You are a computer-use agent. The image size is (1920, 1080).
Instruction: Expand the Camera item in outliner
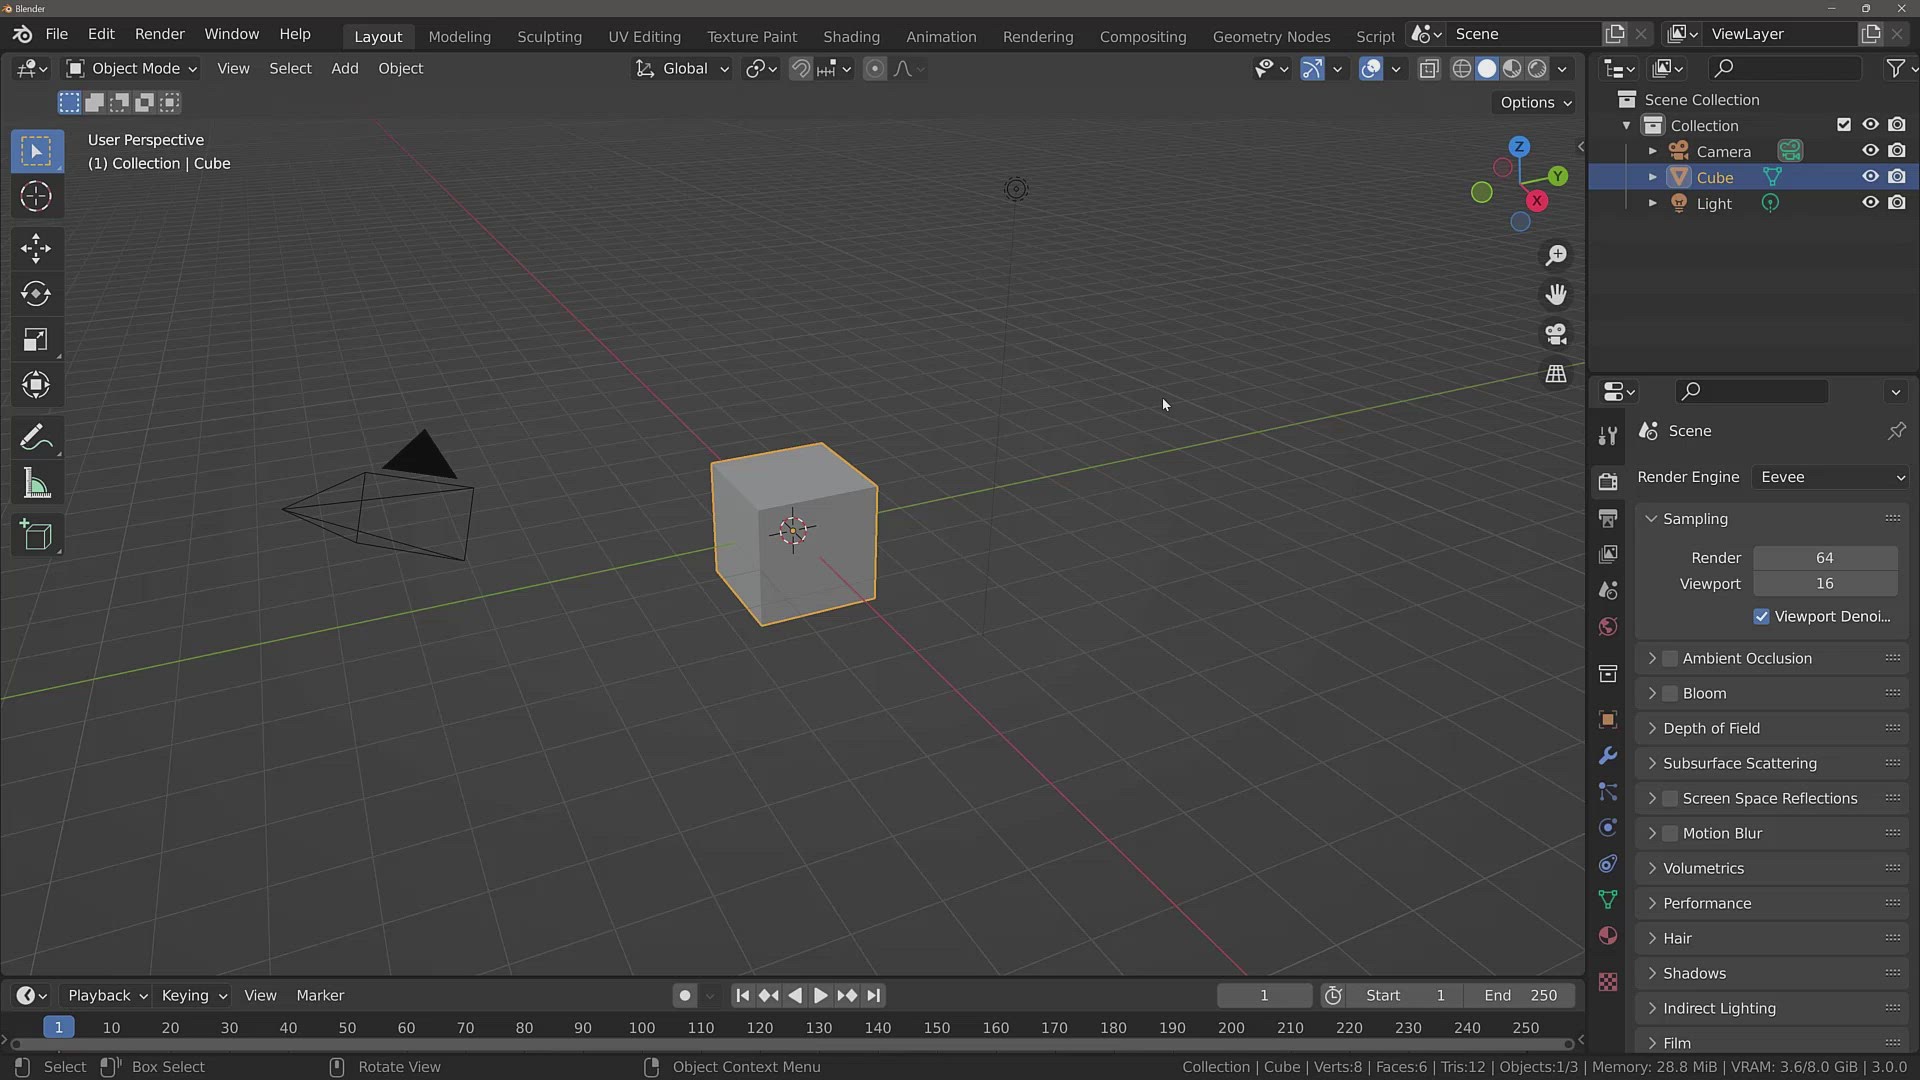[x=1653, y=151]
